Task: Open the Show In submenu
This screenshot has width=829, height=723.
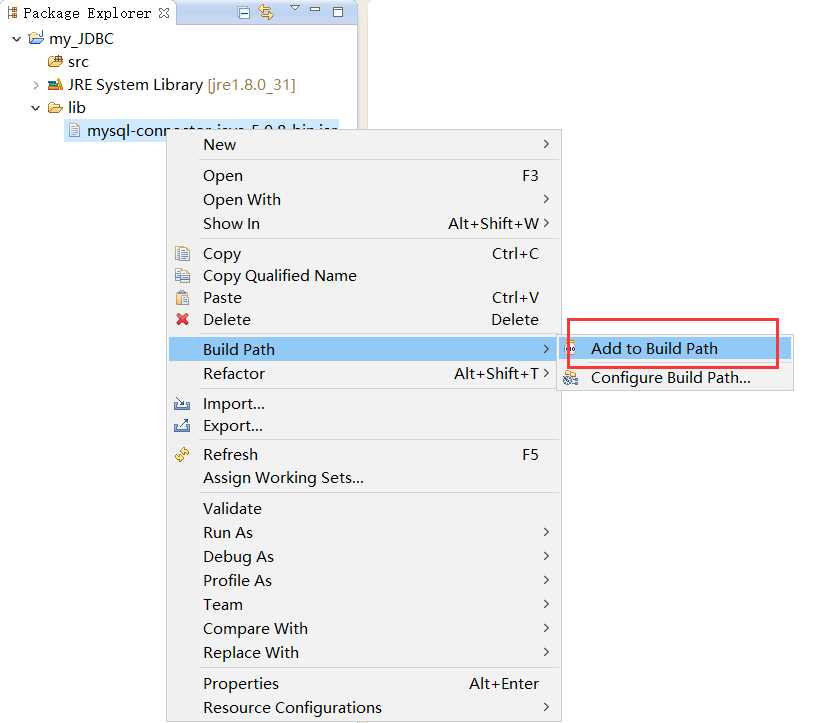Action: coord(364,224)
